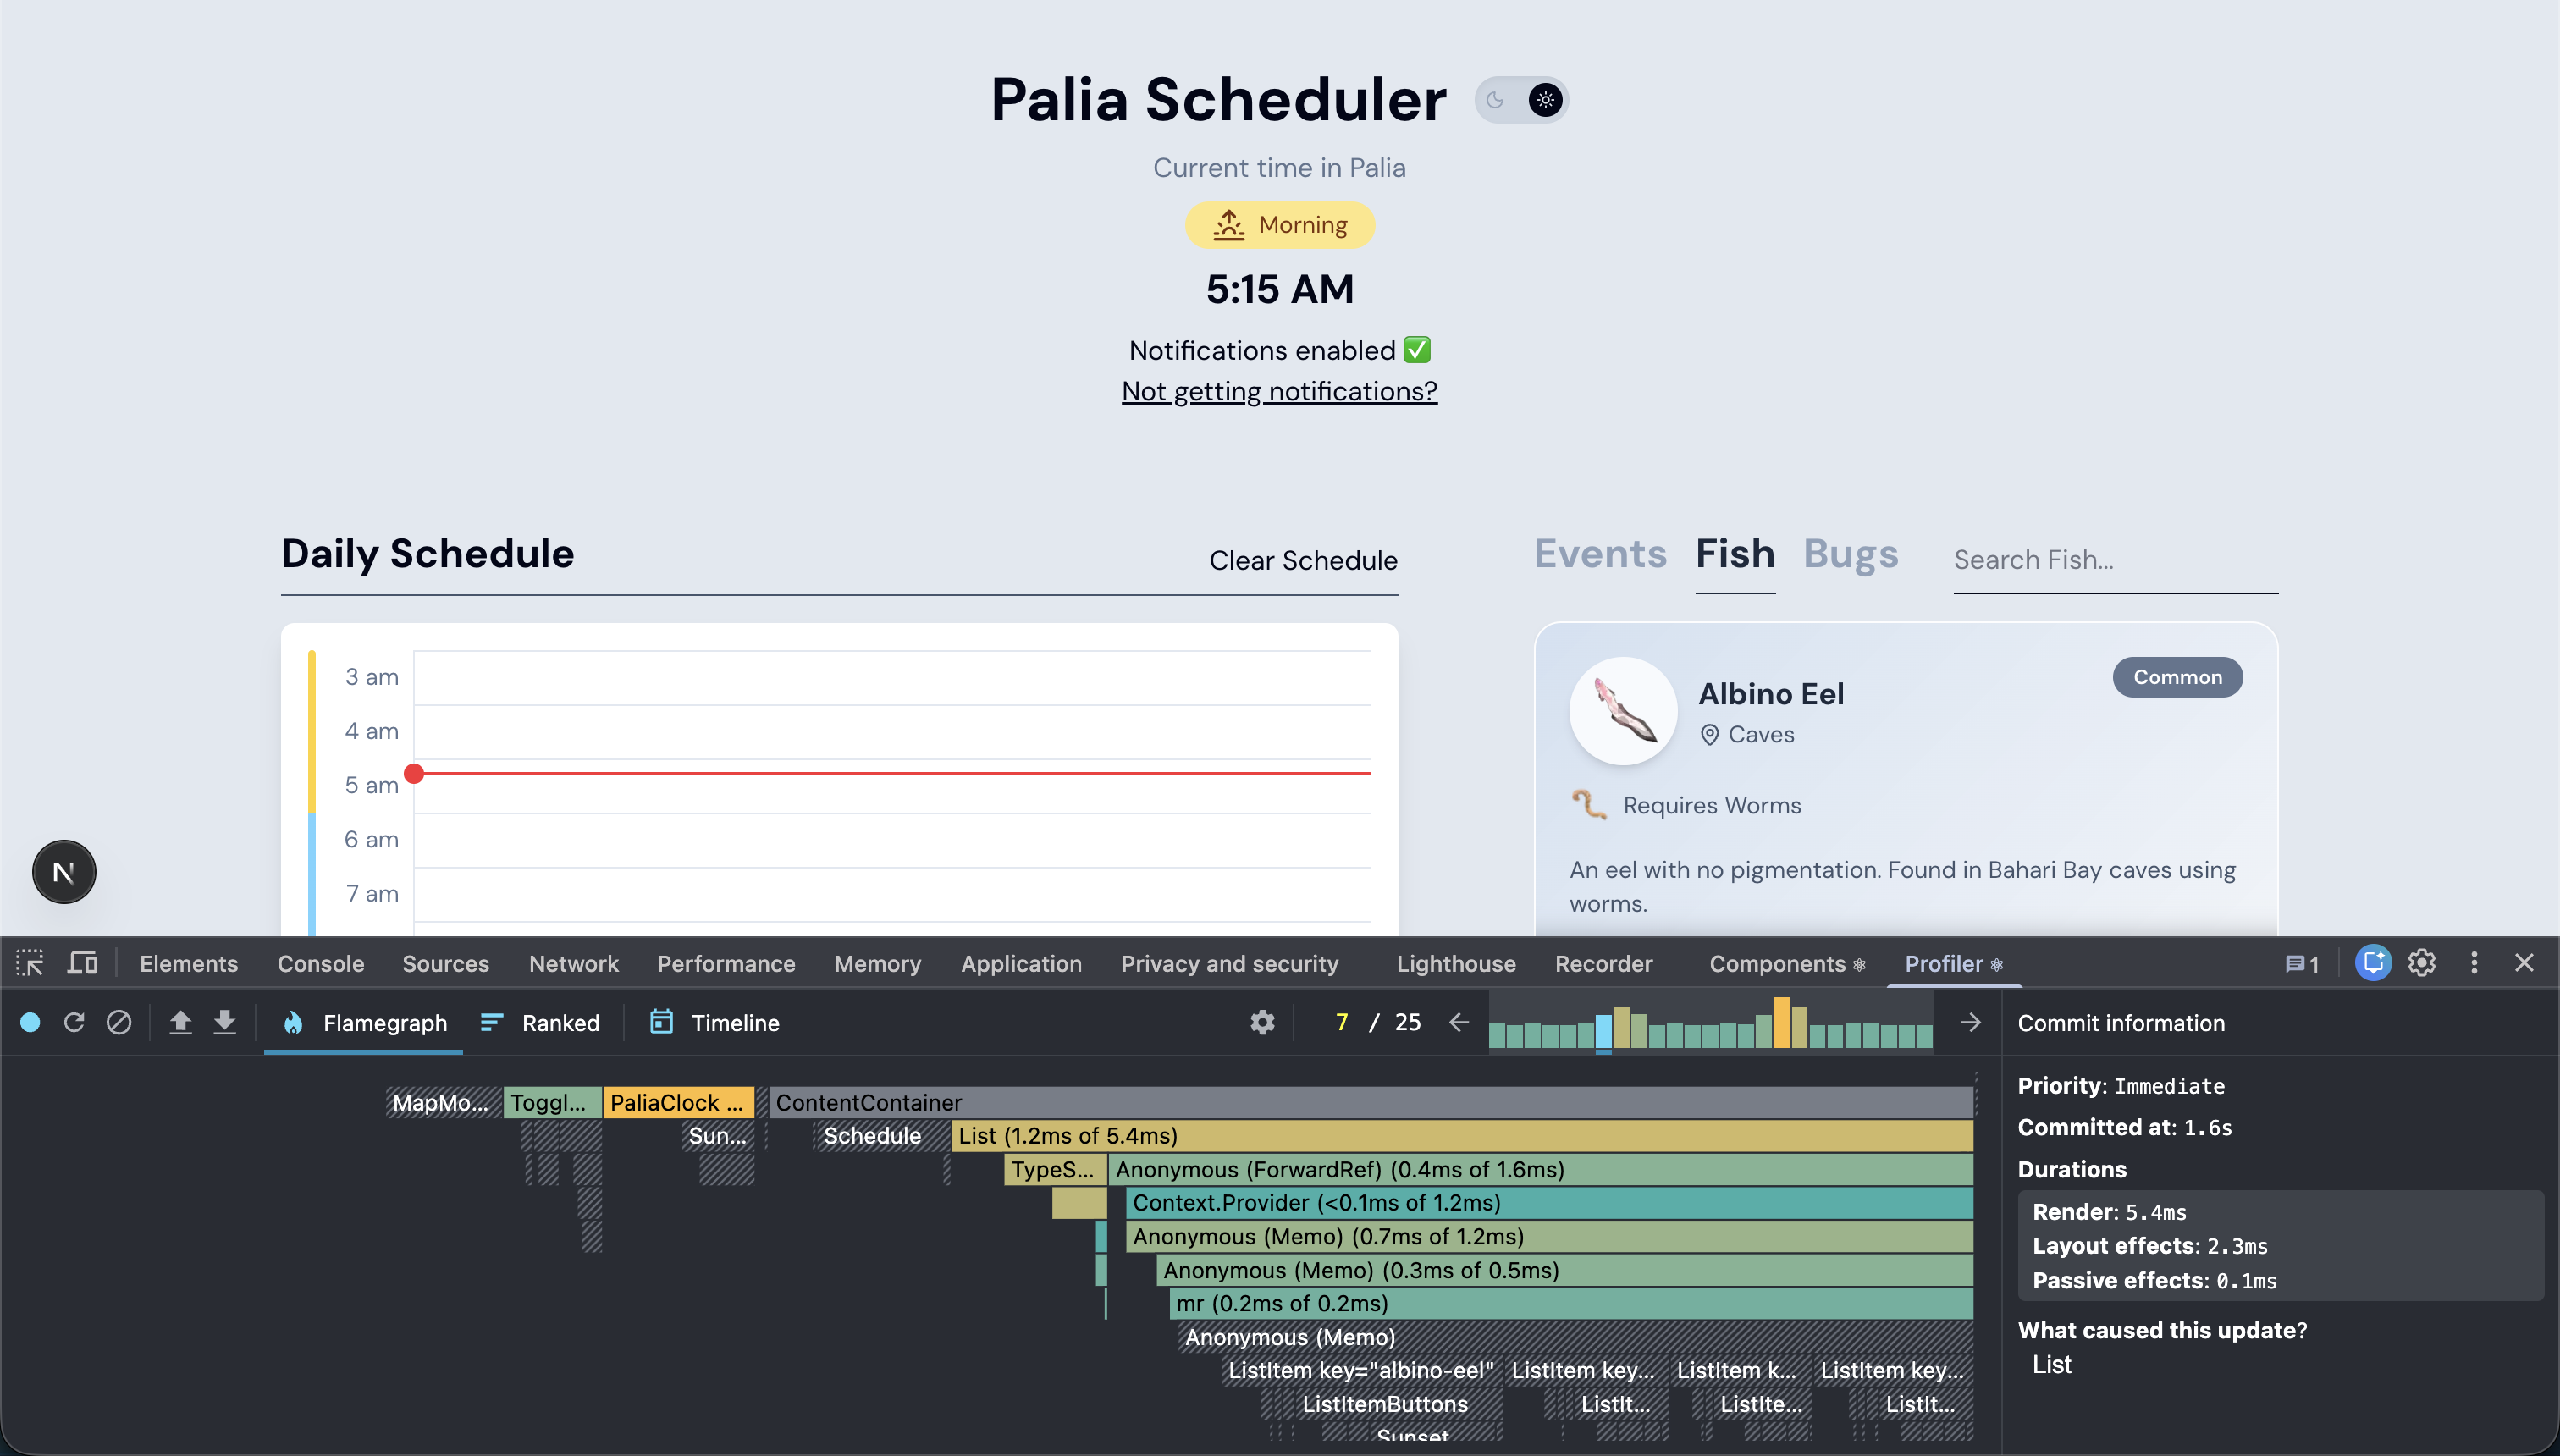Screen dimensions: 2560x1456
Task: Switch to the Timeline profiler view
Action: point(712,1022)
